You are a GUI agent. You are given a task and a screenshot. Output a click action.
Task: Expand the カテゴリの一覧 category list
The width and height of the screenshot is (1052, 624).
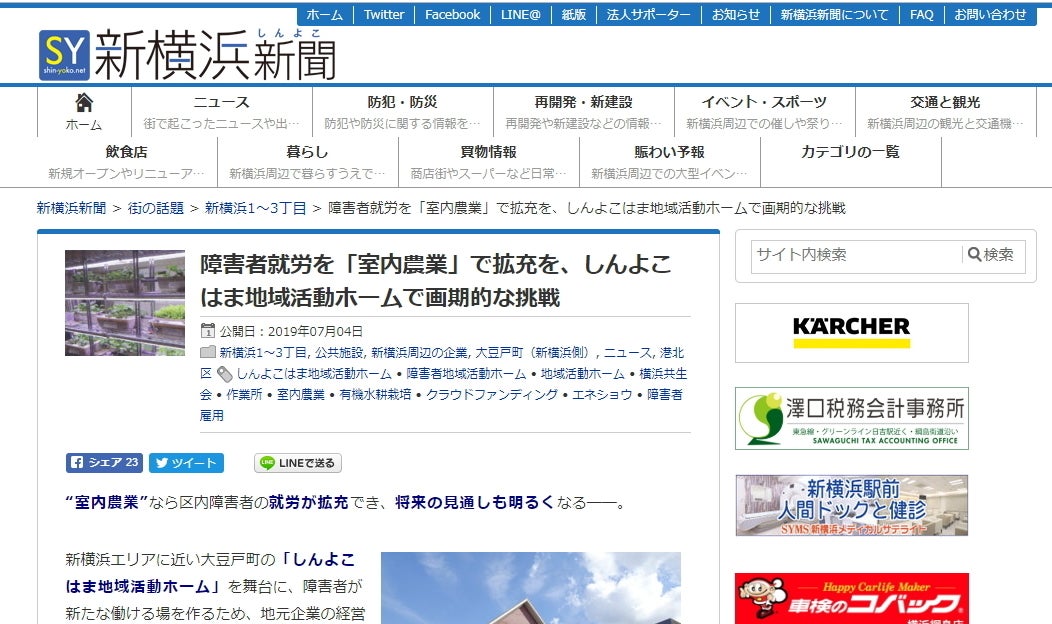(850, 152)
